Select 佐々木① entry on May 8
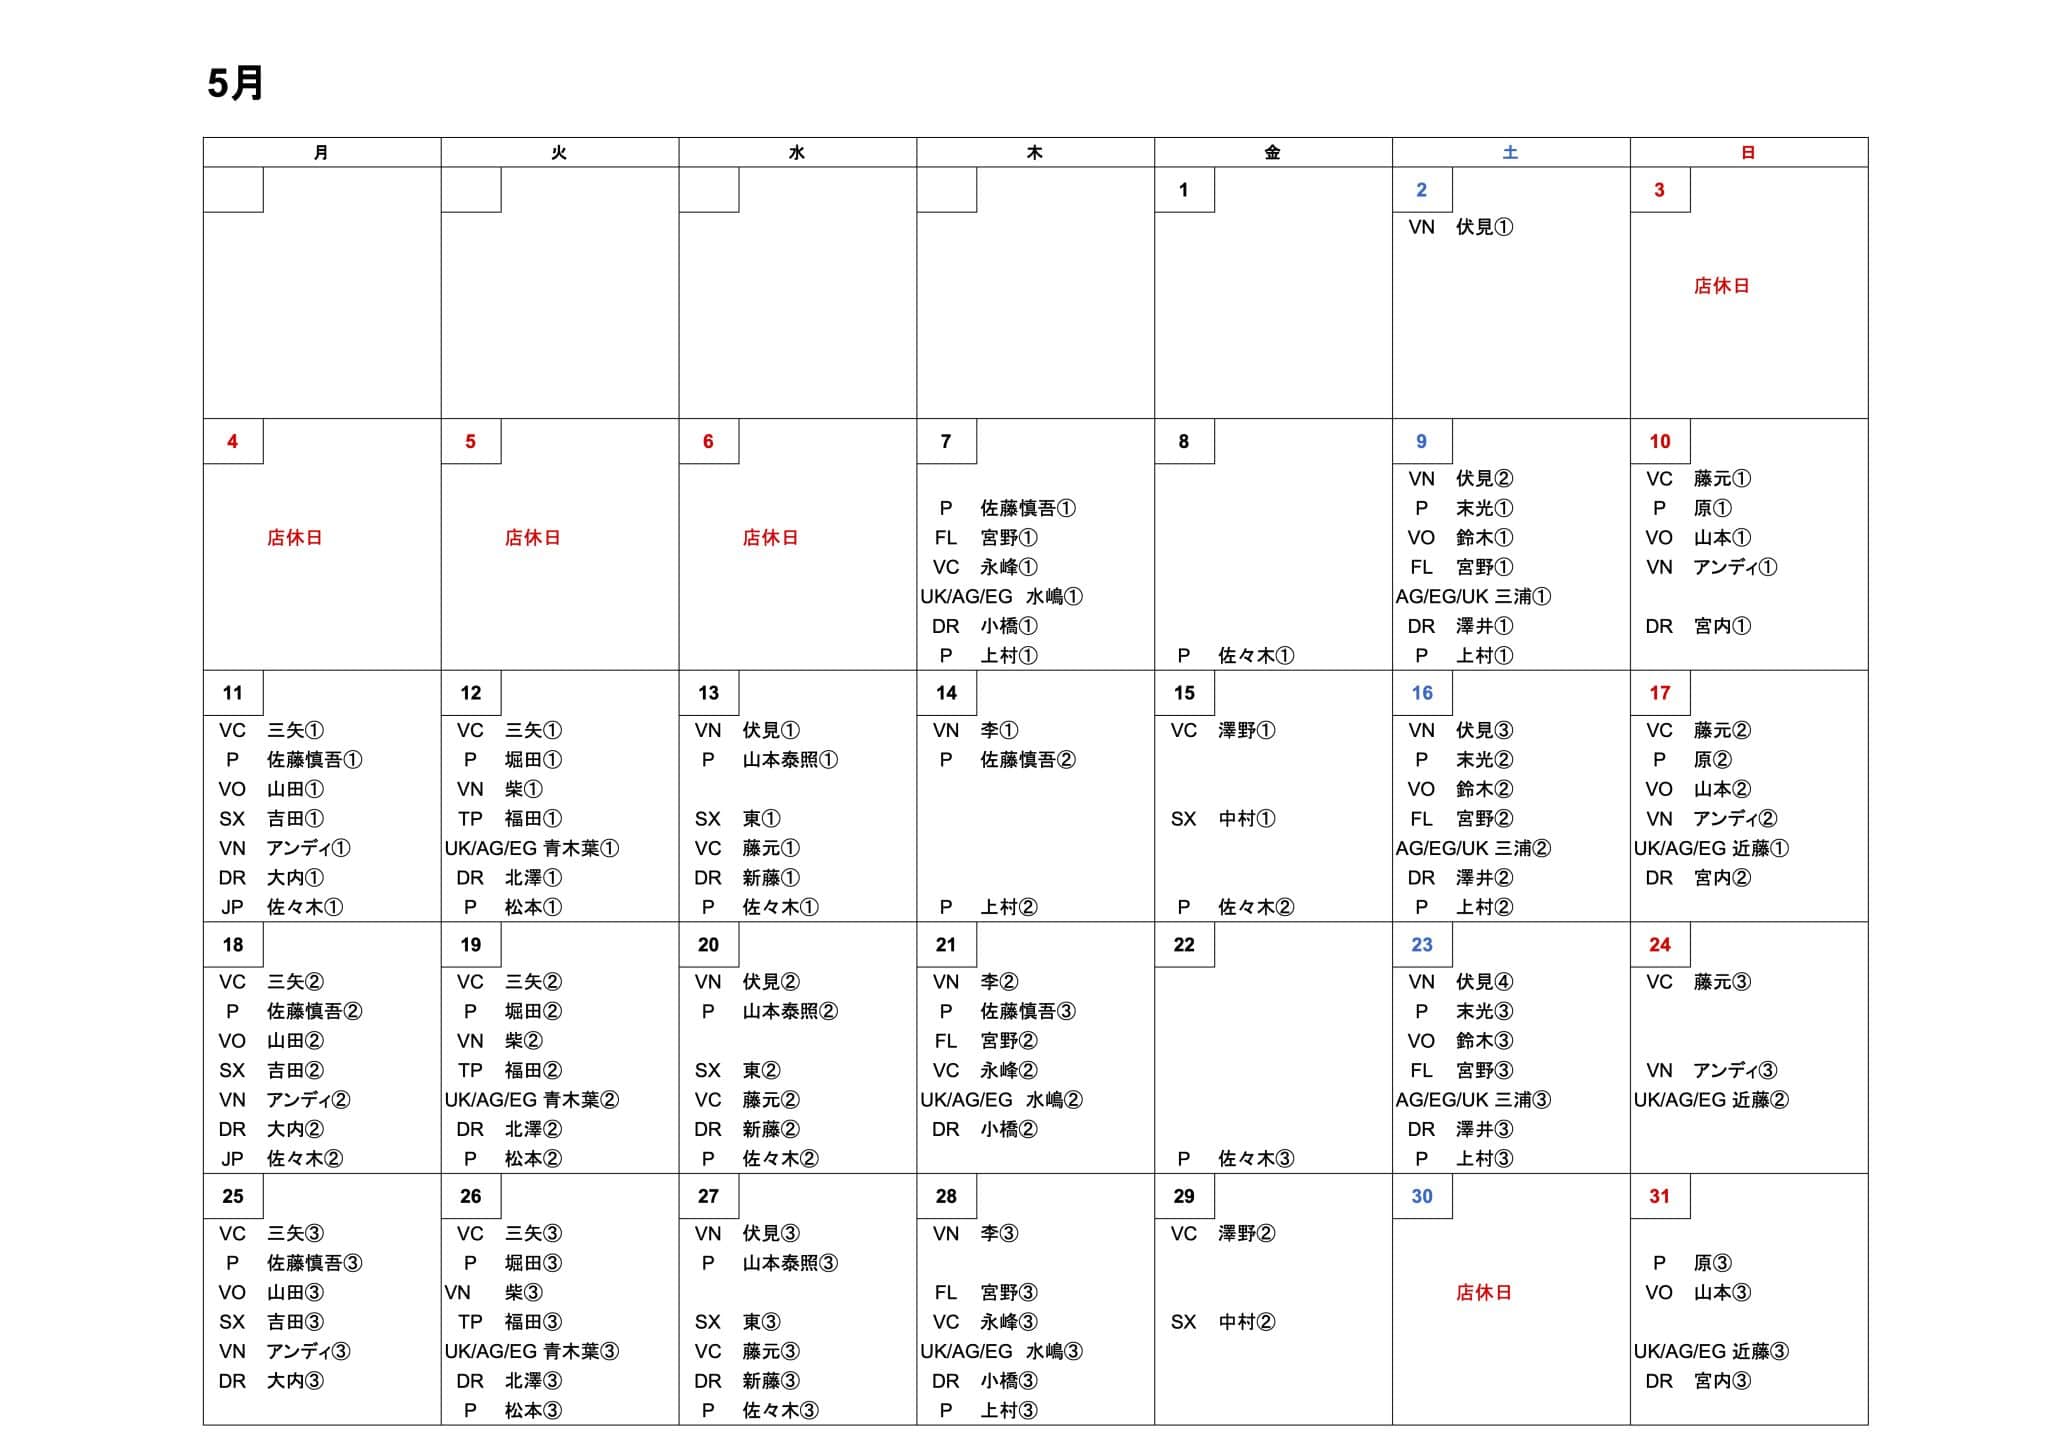The width and height of the screenshot is (2048, 1447). click(1256, 656)
